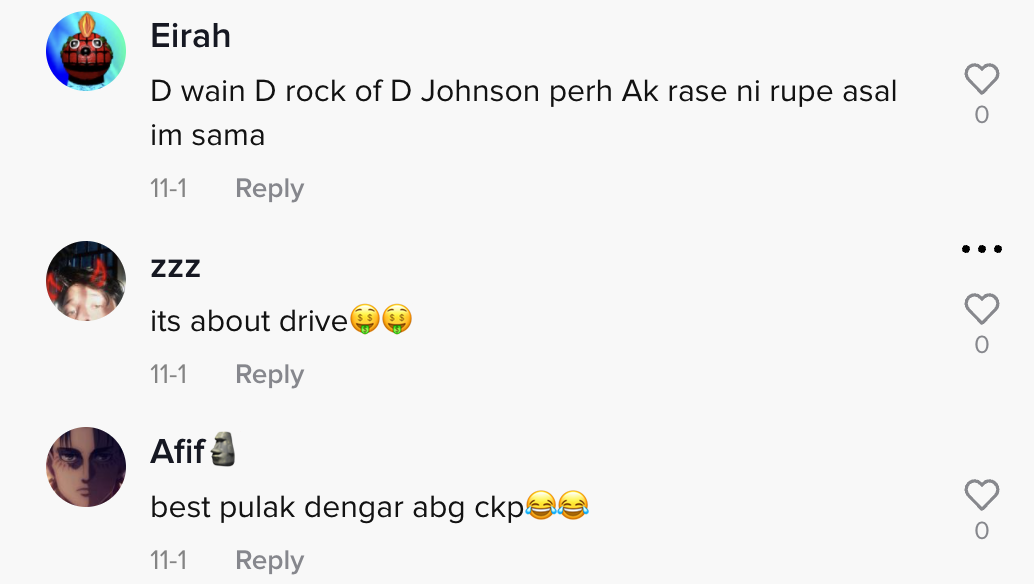1034x584 pixels.
Task: Open Eirah's profile picture
Action: 86,51
